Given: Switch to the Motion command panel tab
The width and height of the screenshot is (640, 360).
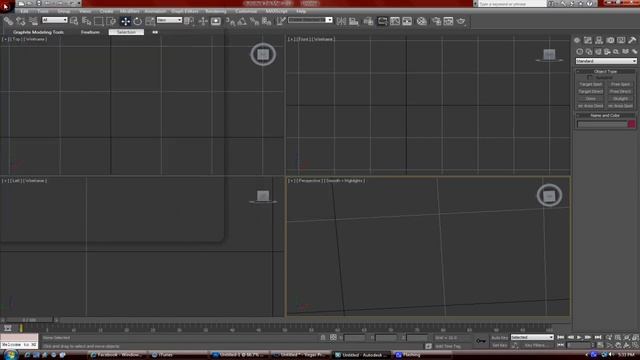Looking at the screenshot, I should (x=610, y=40).
